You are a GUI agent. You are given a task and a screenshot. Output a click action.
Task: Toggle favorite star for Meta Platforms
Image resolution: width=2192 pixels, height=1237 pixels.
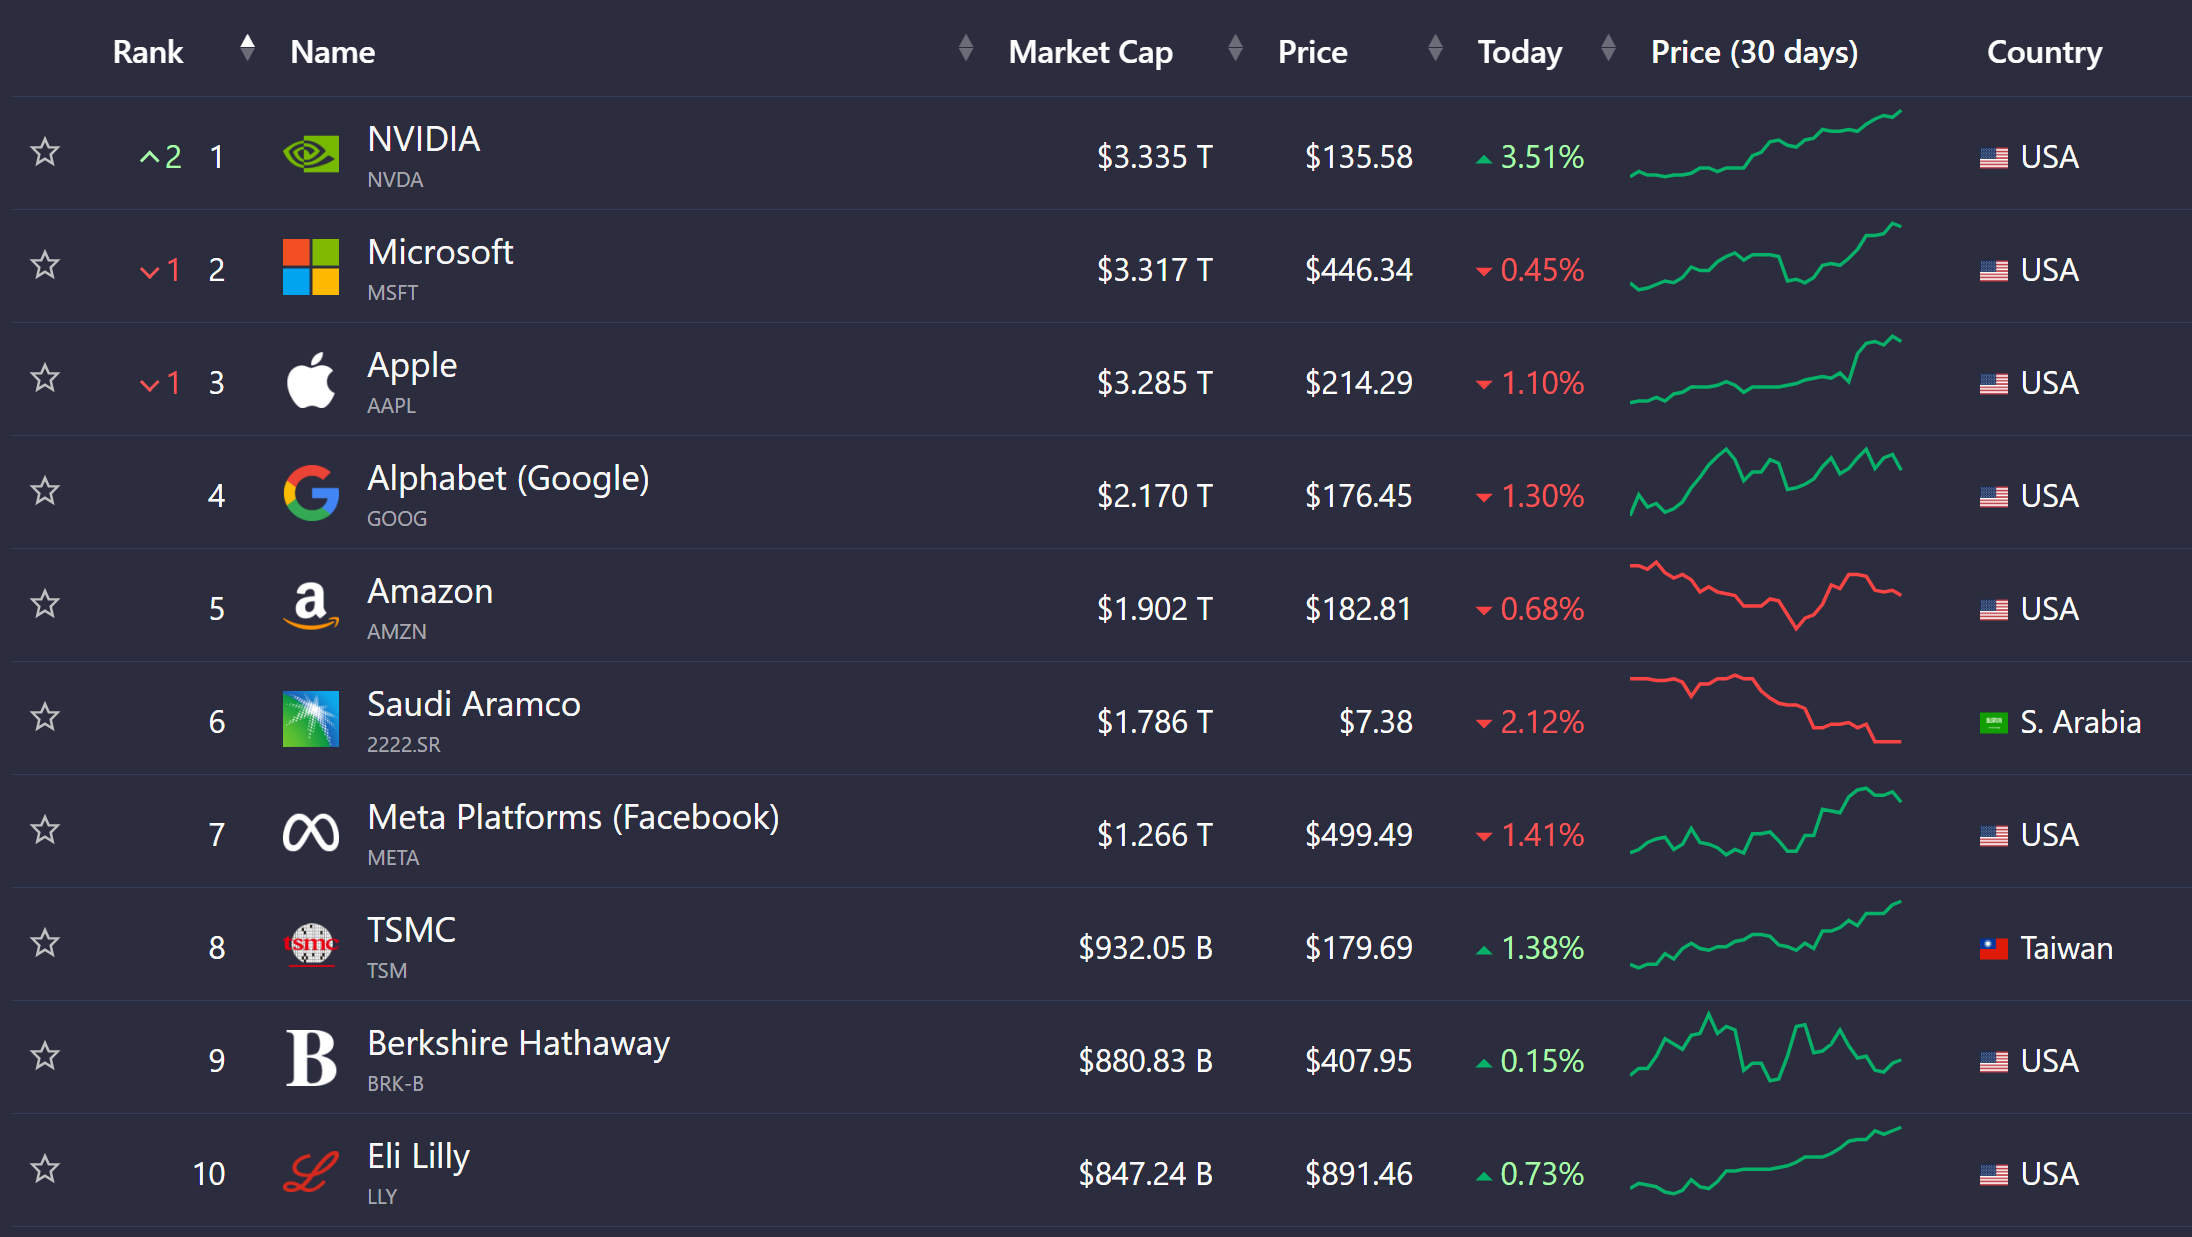click(x=45, y=831)
